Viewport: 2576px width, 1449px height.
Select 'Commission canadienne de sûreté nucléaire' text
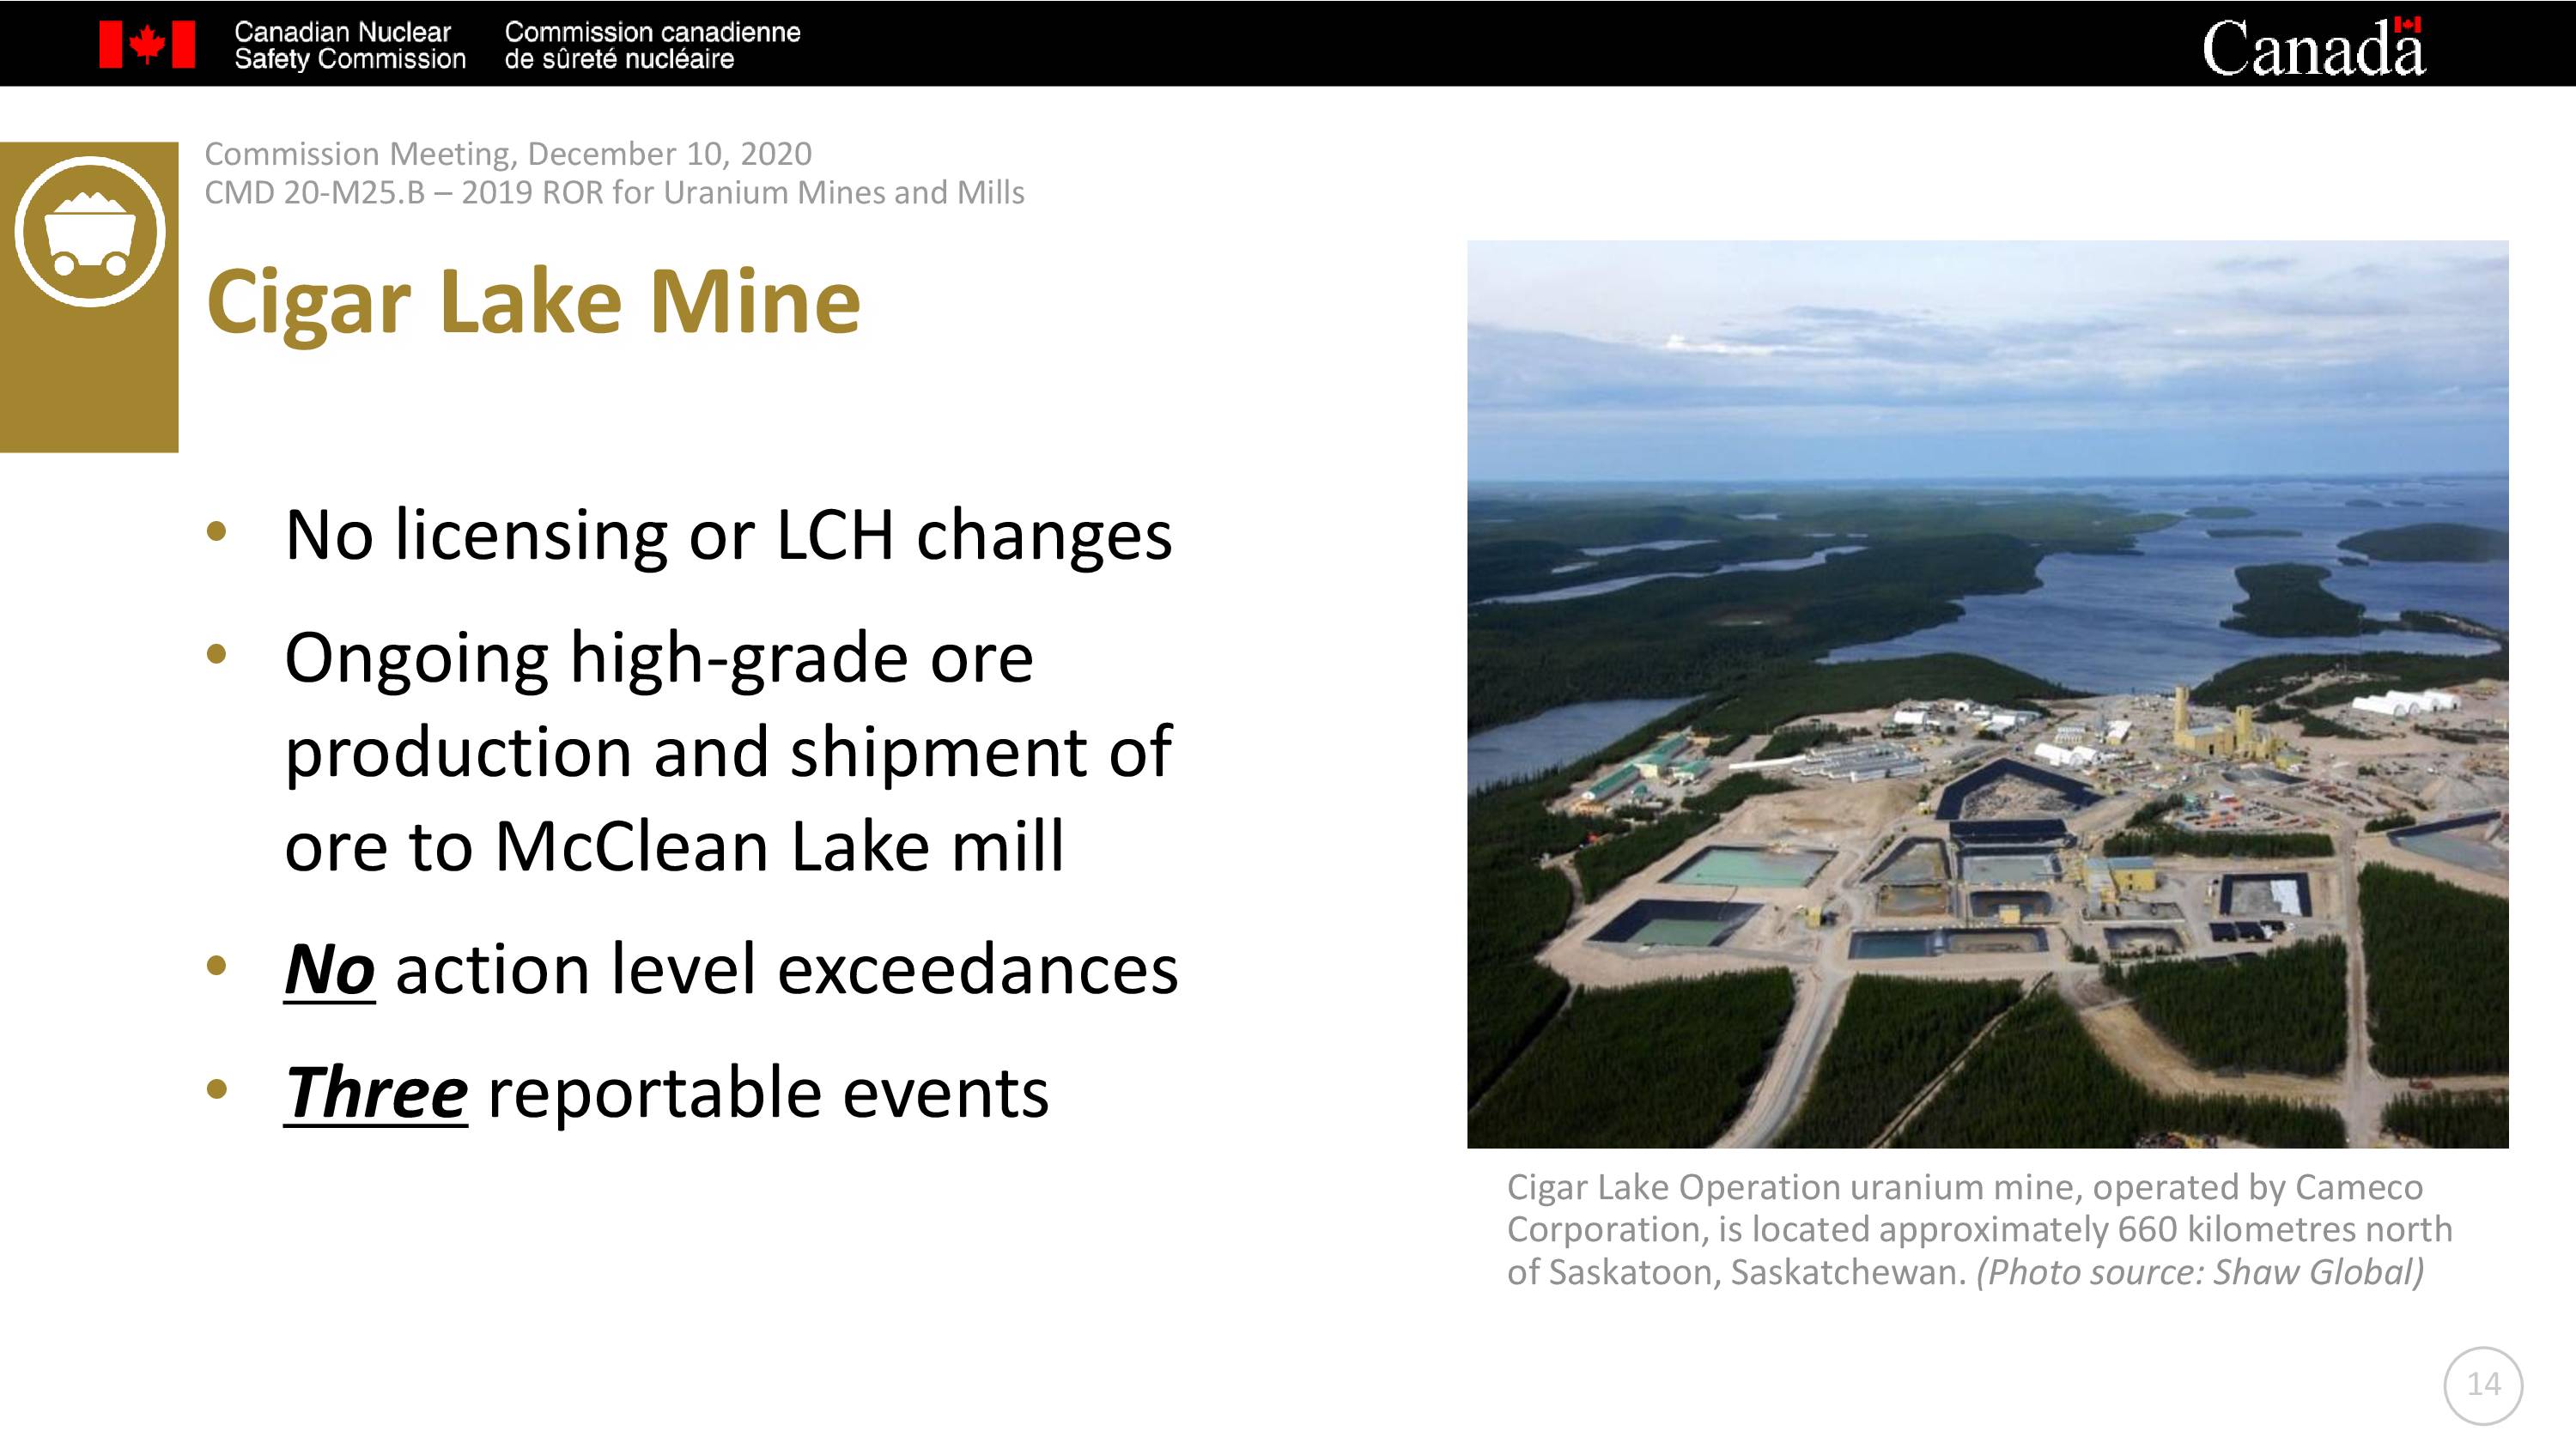652,46
